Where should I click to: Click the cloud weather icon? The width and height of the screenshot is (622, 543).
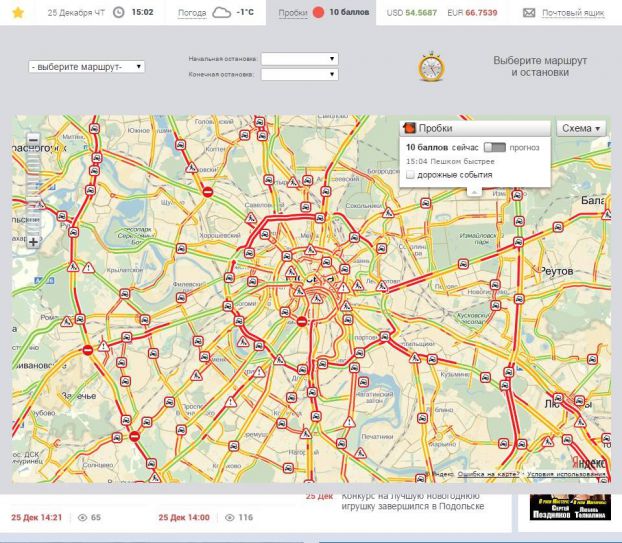point(221,13)
